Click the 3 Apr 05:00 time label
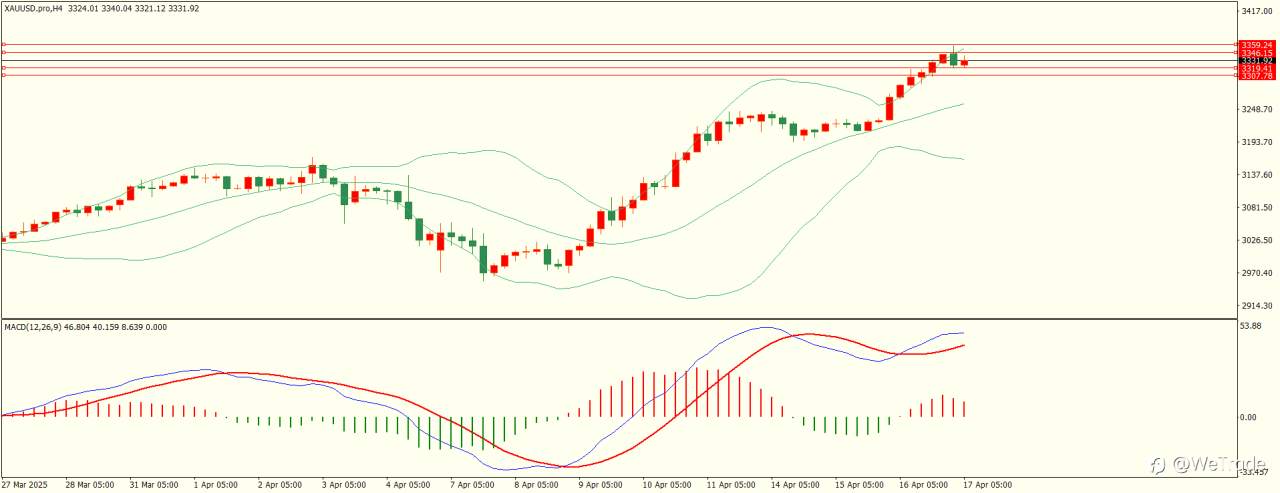The height and width of the screenshot is (493, 1280). click(x=344, y=484)
